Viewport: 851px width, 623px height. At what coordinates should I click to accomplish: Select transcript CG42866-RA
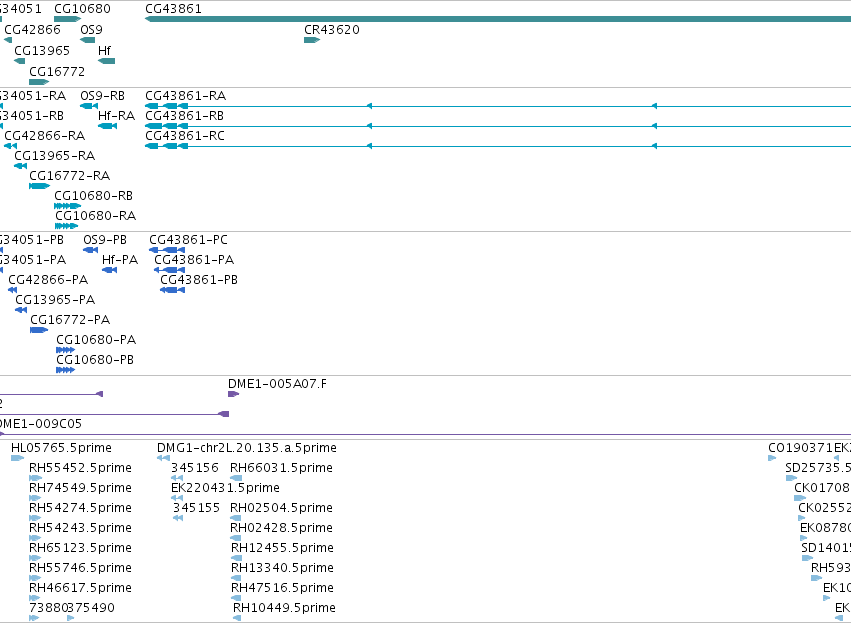click(x=10, y=146)
